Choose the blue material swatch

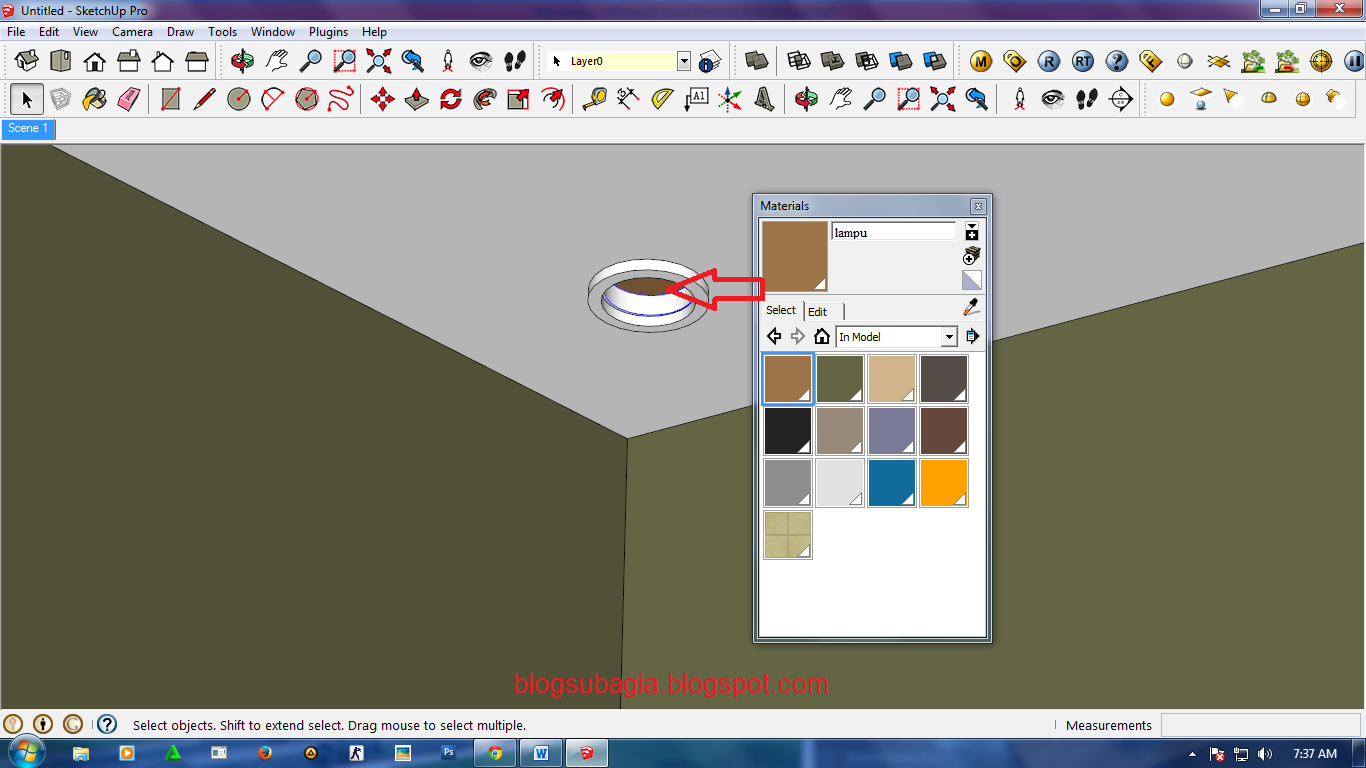click(x=892, y=483)
